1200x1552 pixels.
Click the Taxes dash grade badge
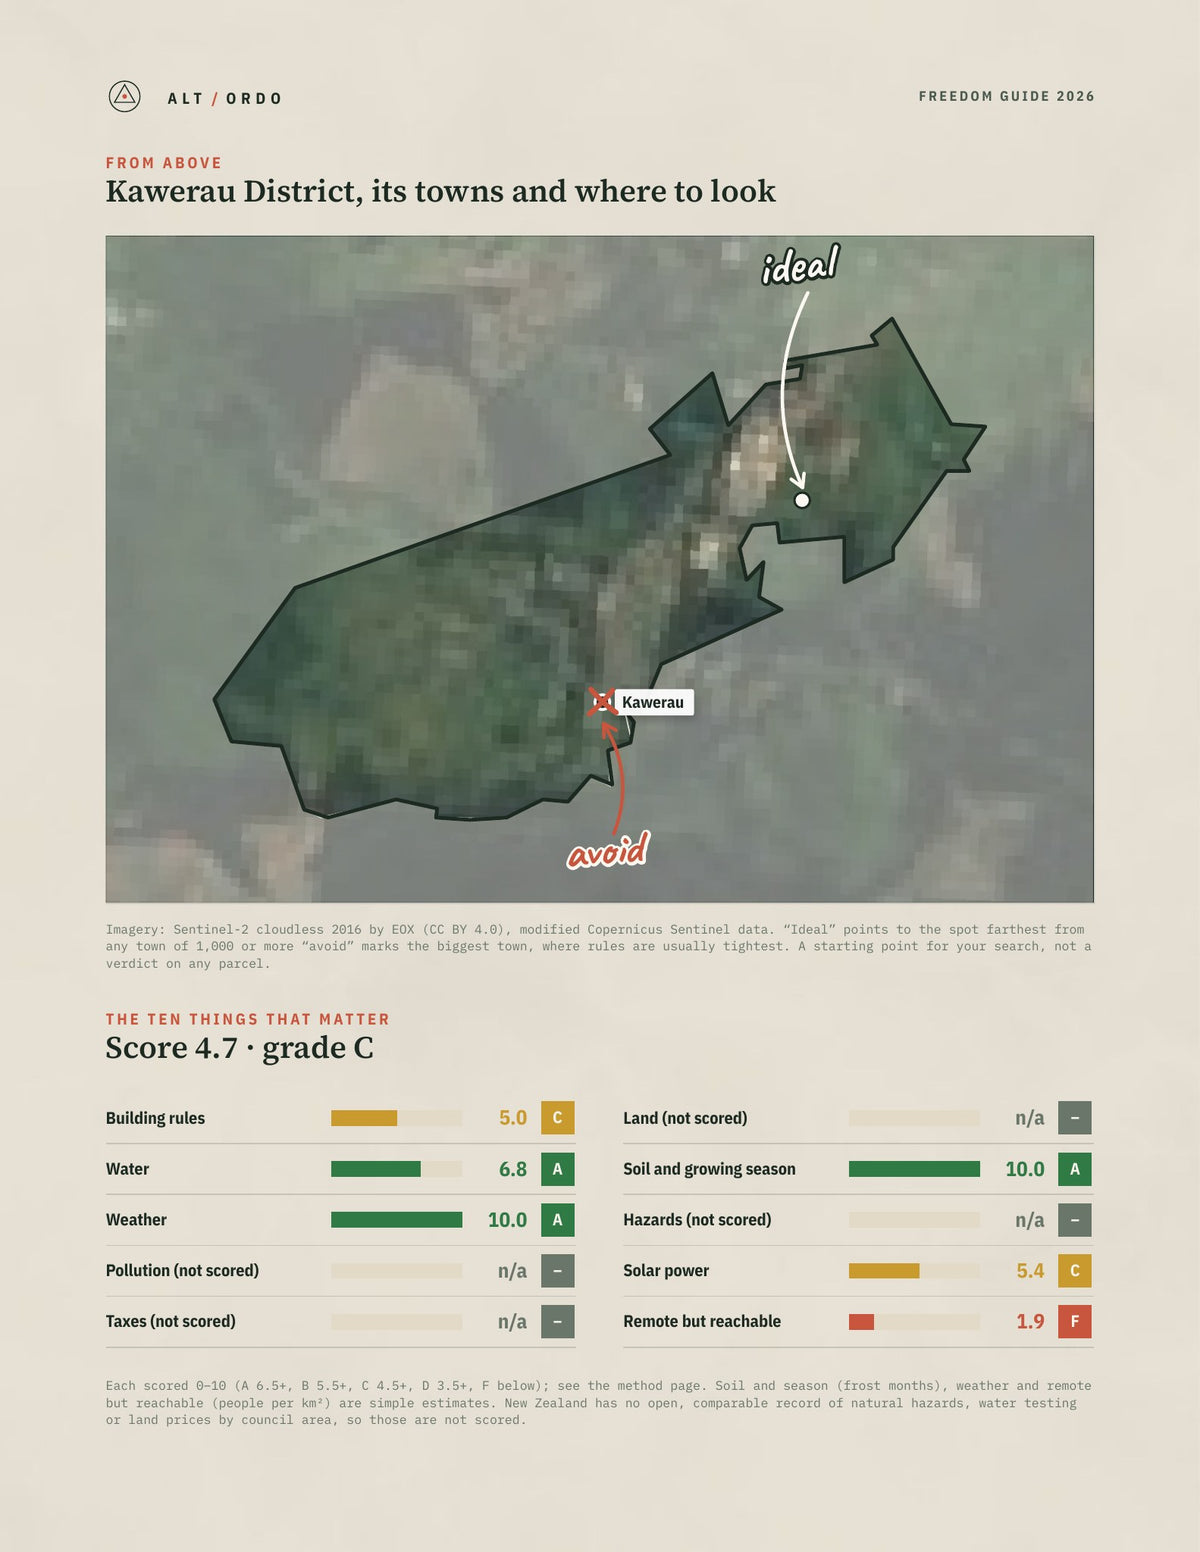tap(558, 1322)
